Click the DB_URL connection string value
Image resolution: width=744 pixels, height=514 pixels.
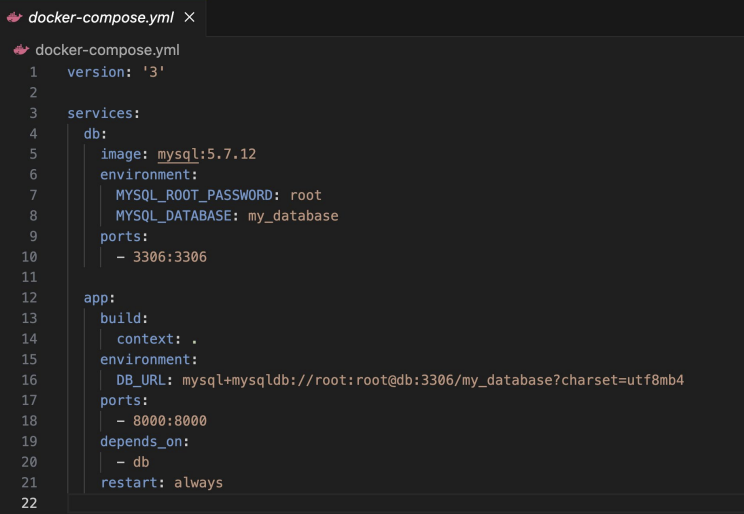coord(433,380)
